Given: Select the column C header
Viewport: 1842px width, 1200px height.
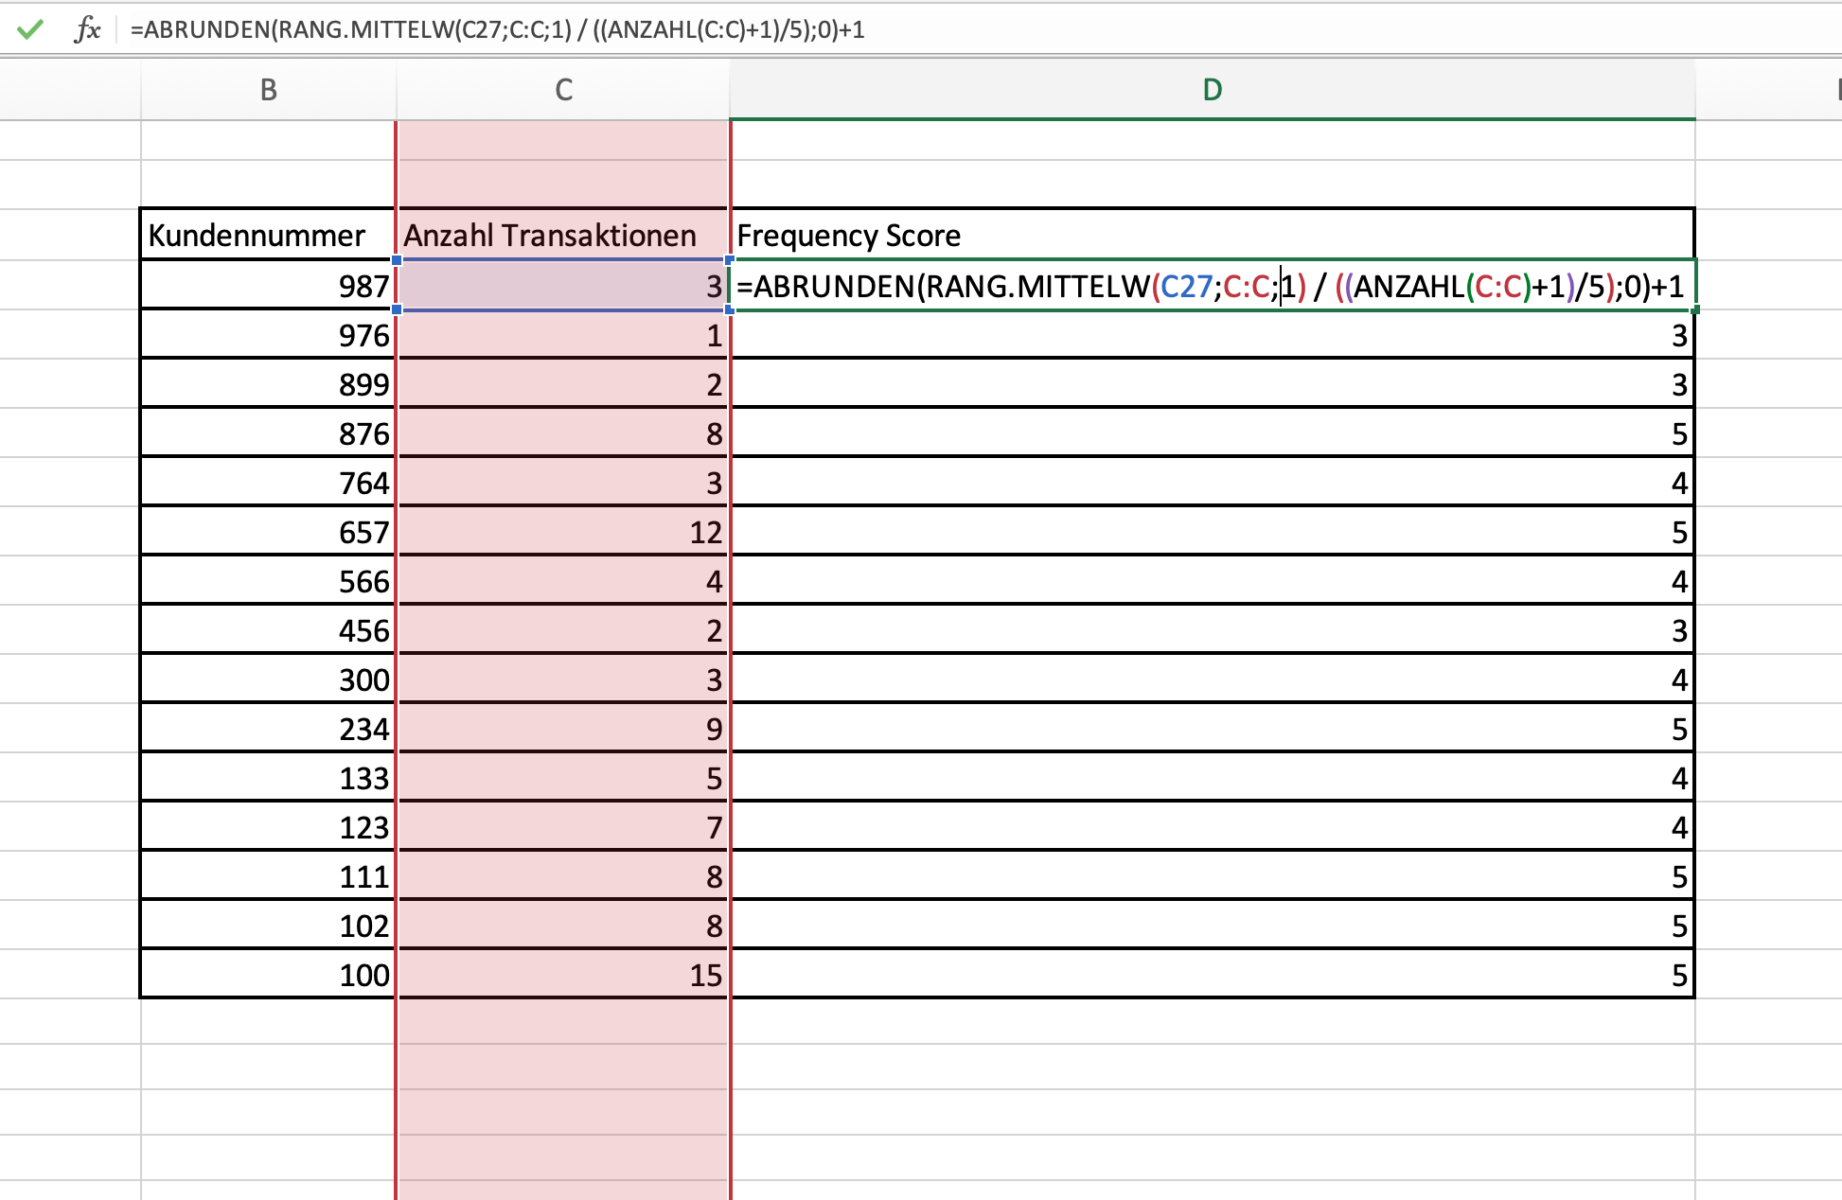Looking at the screenshot, I should 563,90.
